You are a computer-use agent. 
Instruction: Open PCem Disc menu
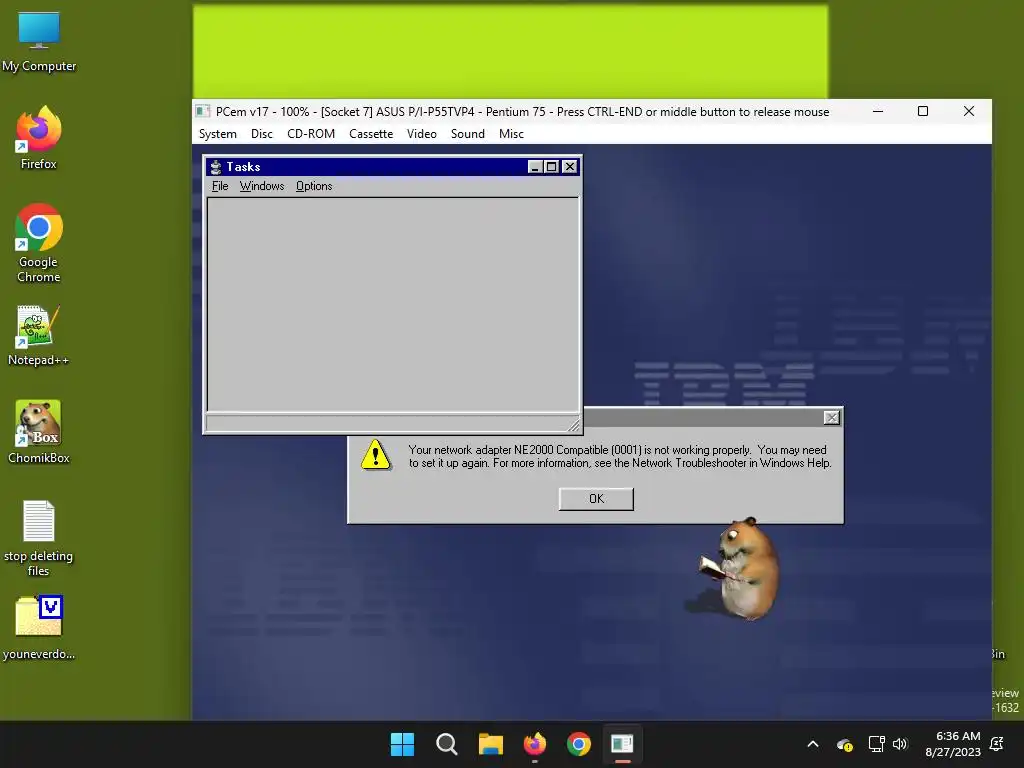261,134
